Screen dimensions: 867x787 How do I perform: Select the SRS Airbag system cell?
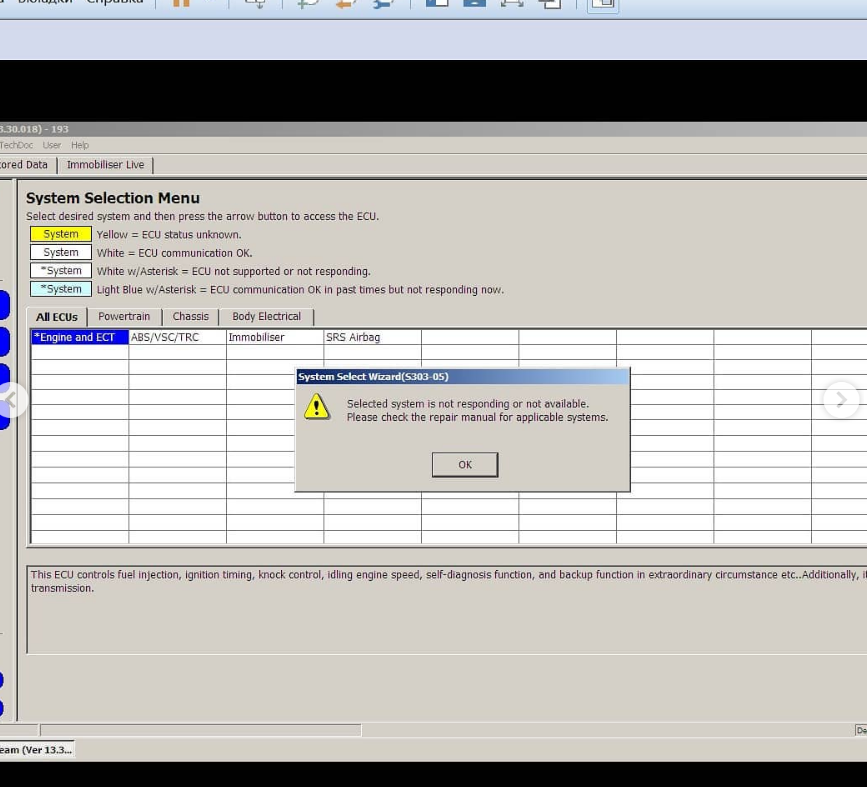tap(372, 337)
